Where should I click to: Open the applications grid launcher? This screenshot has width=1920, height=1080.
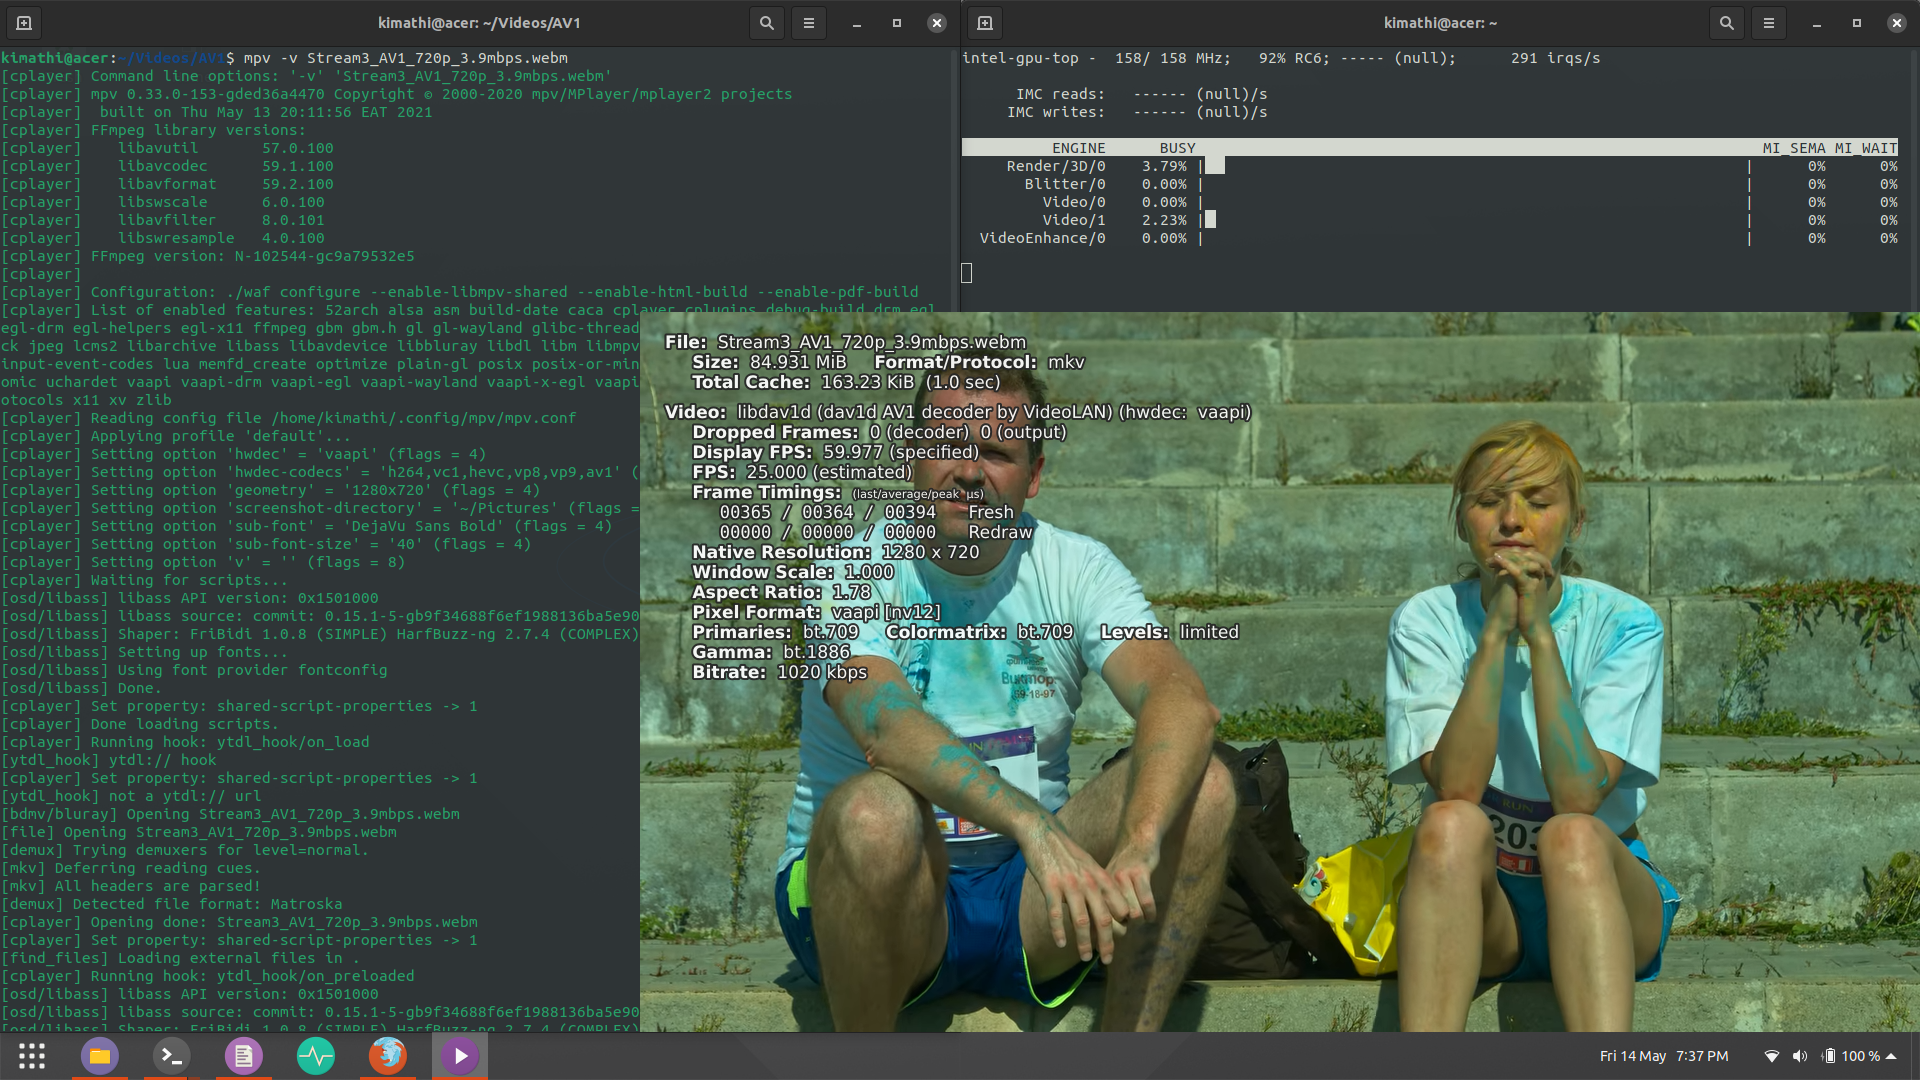click(x=31, y=1055)
